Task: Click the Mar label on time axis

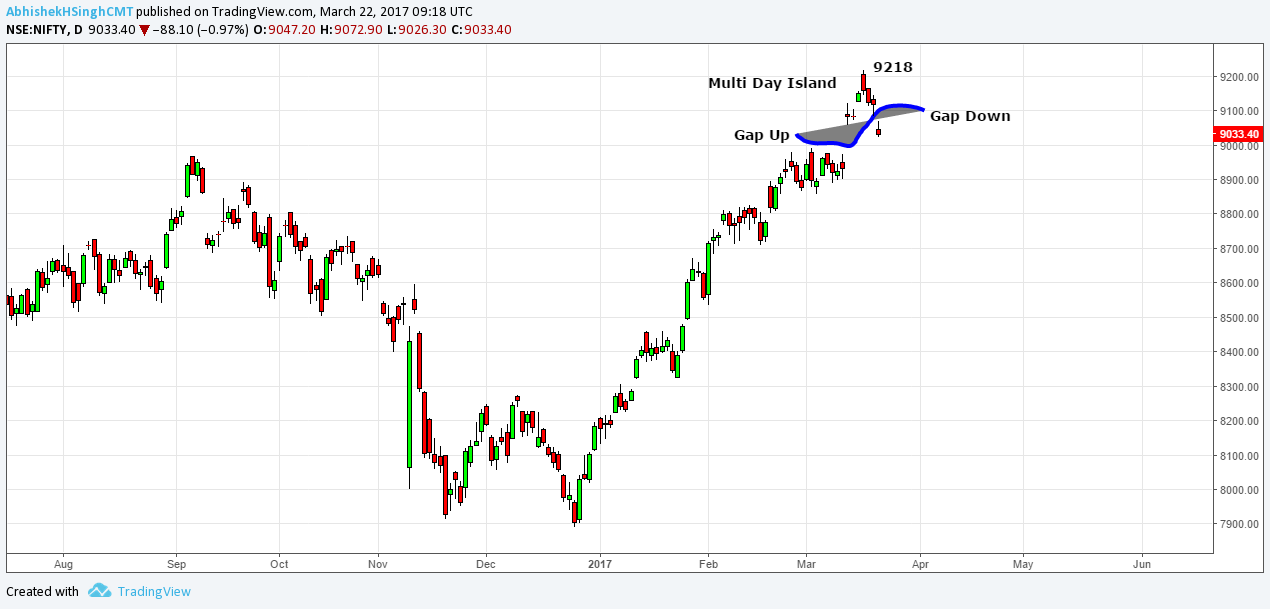Action: point(805,564)
